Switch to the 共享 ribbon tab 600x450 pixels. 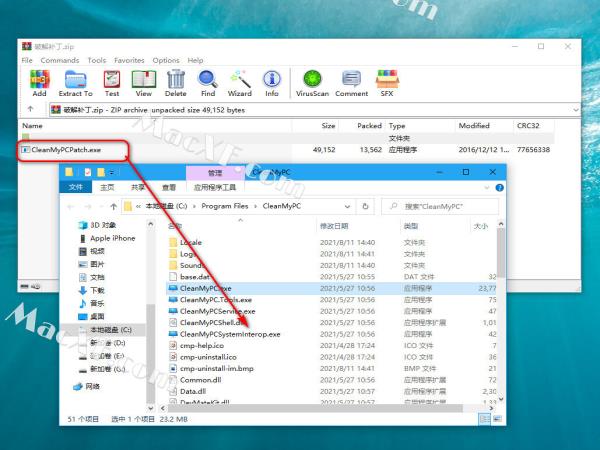pyautogui.click(x=138, y=187)
